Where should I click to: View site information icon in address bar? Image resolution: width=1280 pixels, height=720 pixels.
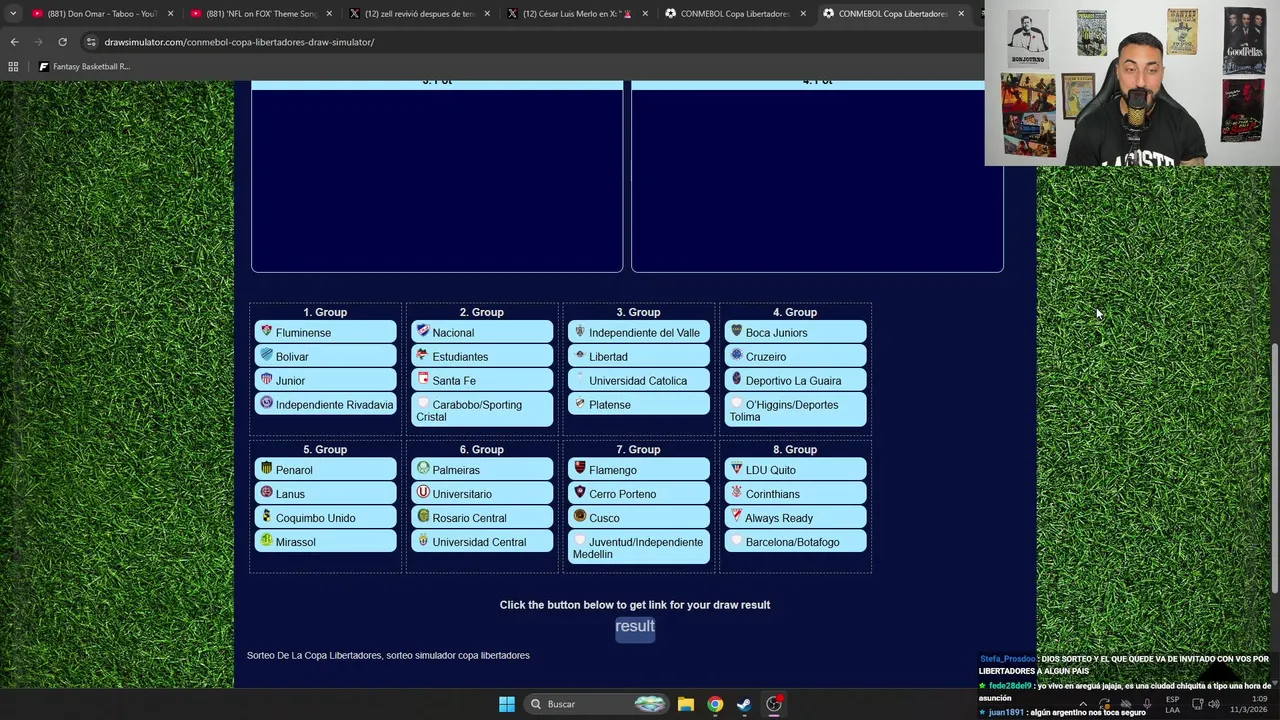[x=91, y=42]
